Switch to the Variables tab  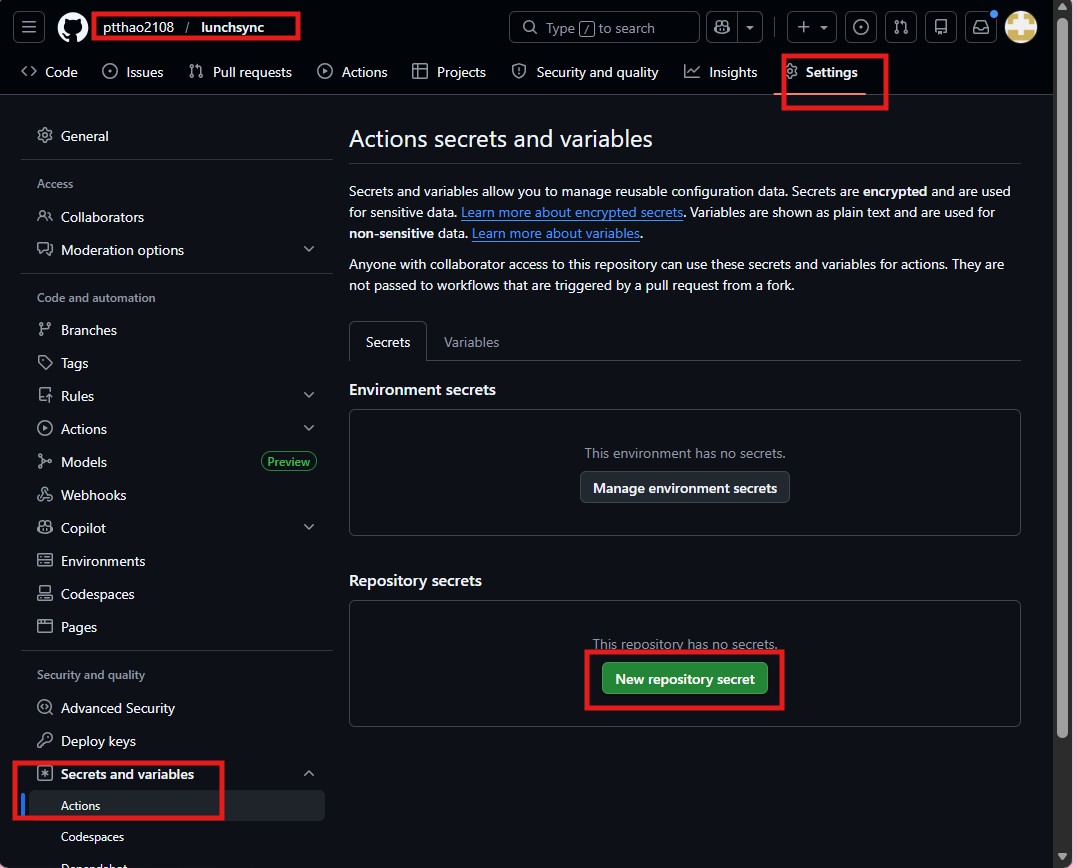point(471,342)
